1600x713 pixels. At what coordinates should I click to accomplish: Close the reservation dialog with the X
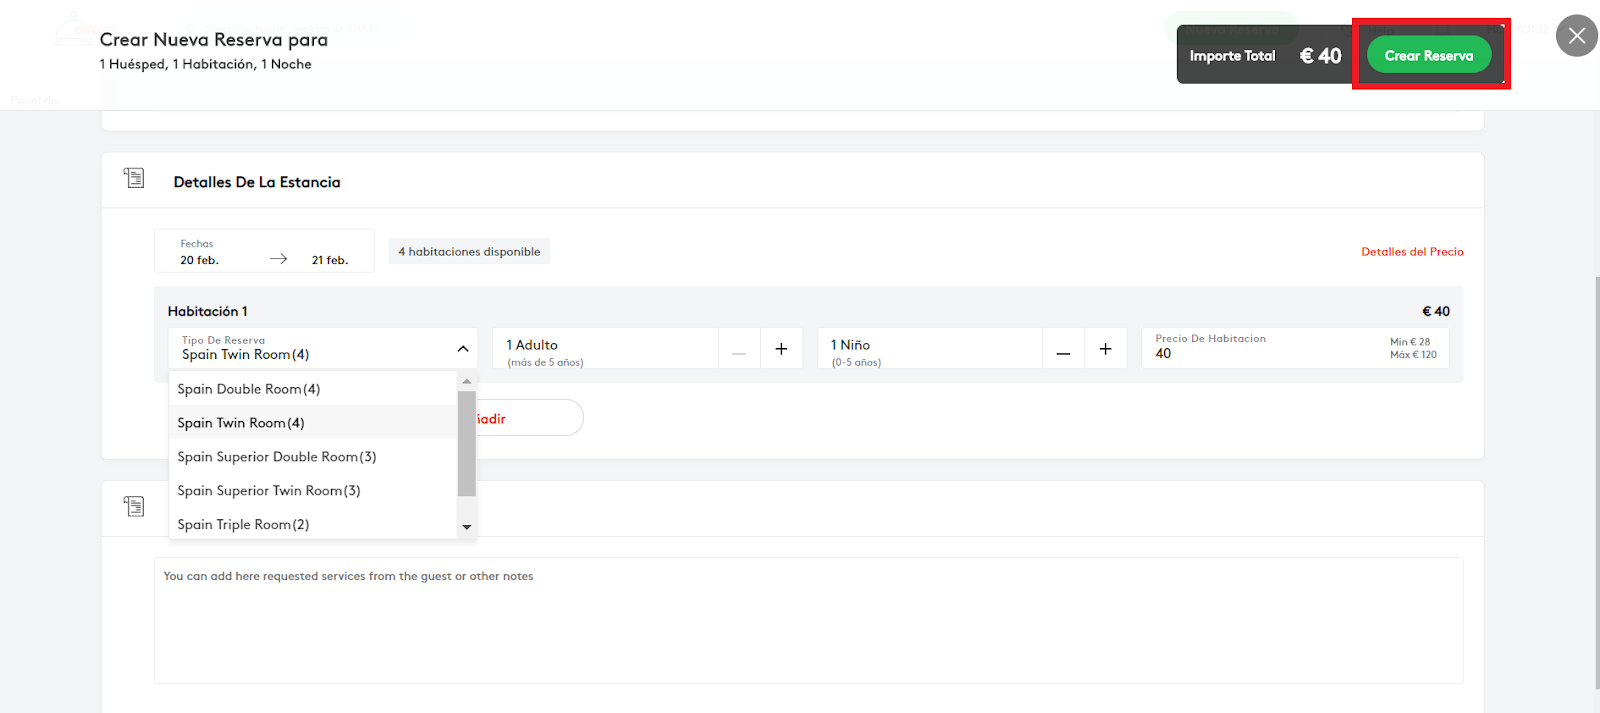pos(1577,36)
